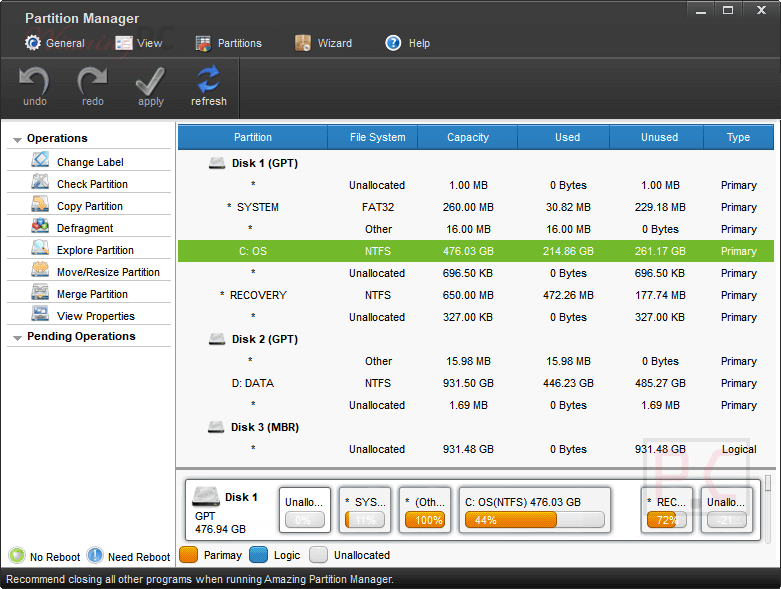
Task: Click the Copy Partition icon
Action: point(40,204)
